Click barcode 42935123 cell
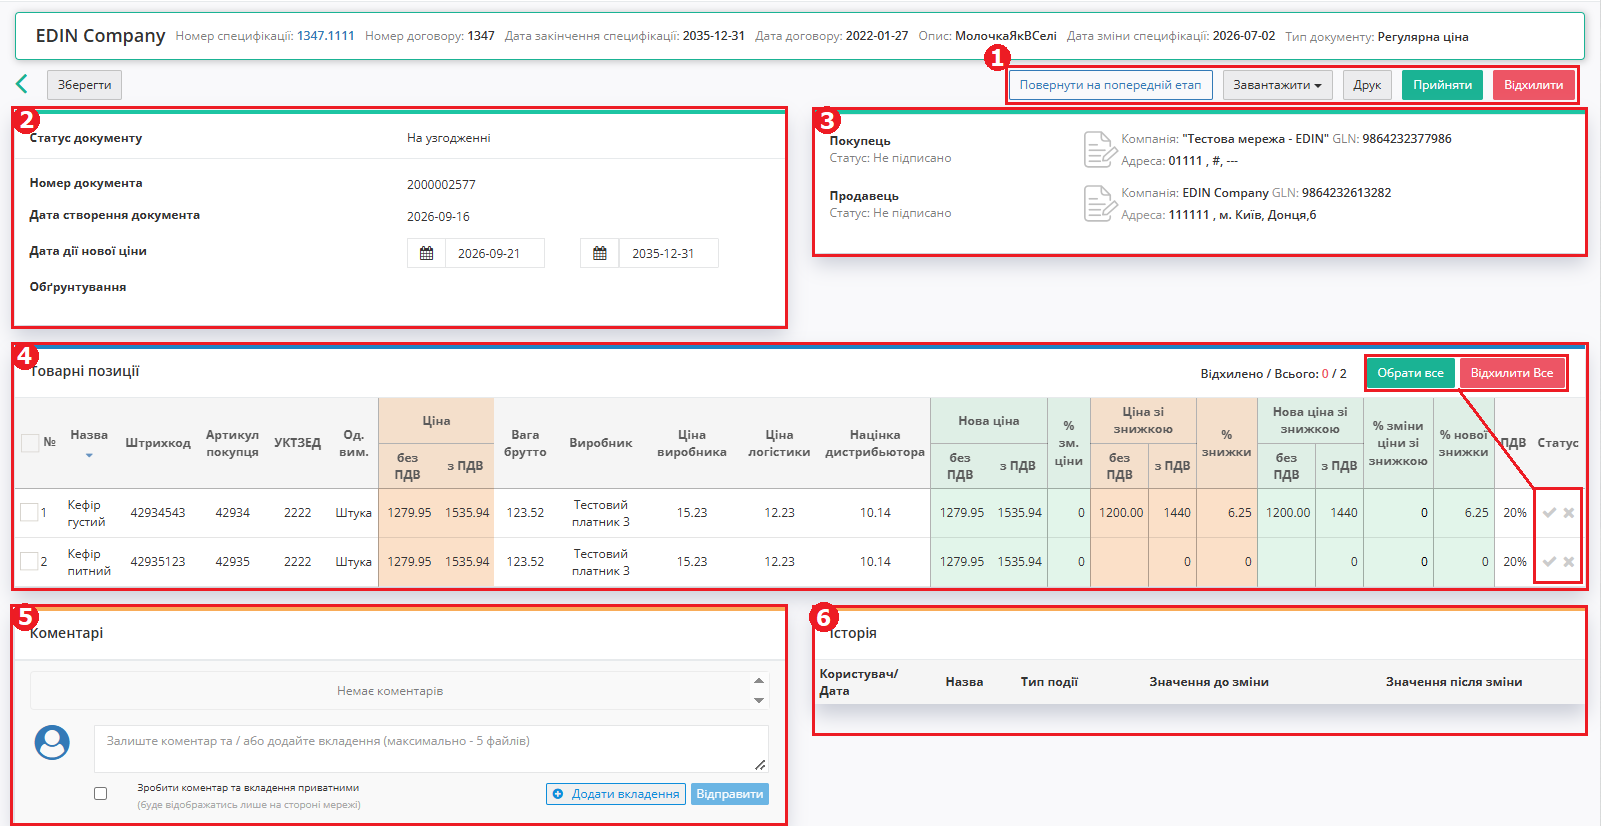The height and width of the screenshot is (826, 1601). tap(158, 562)
